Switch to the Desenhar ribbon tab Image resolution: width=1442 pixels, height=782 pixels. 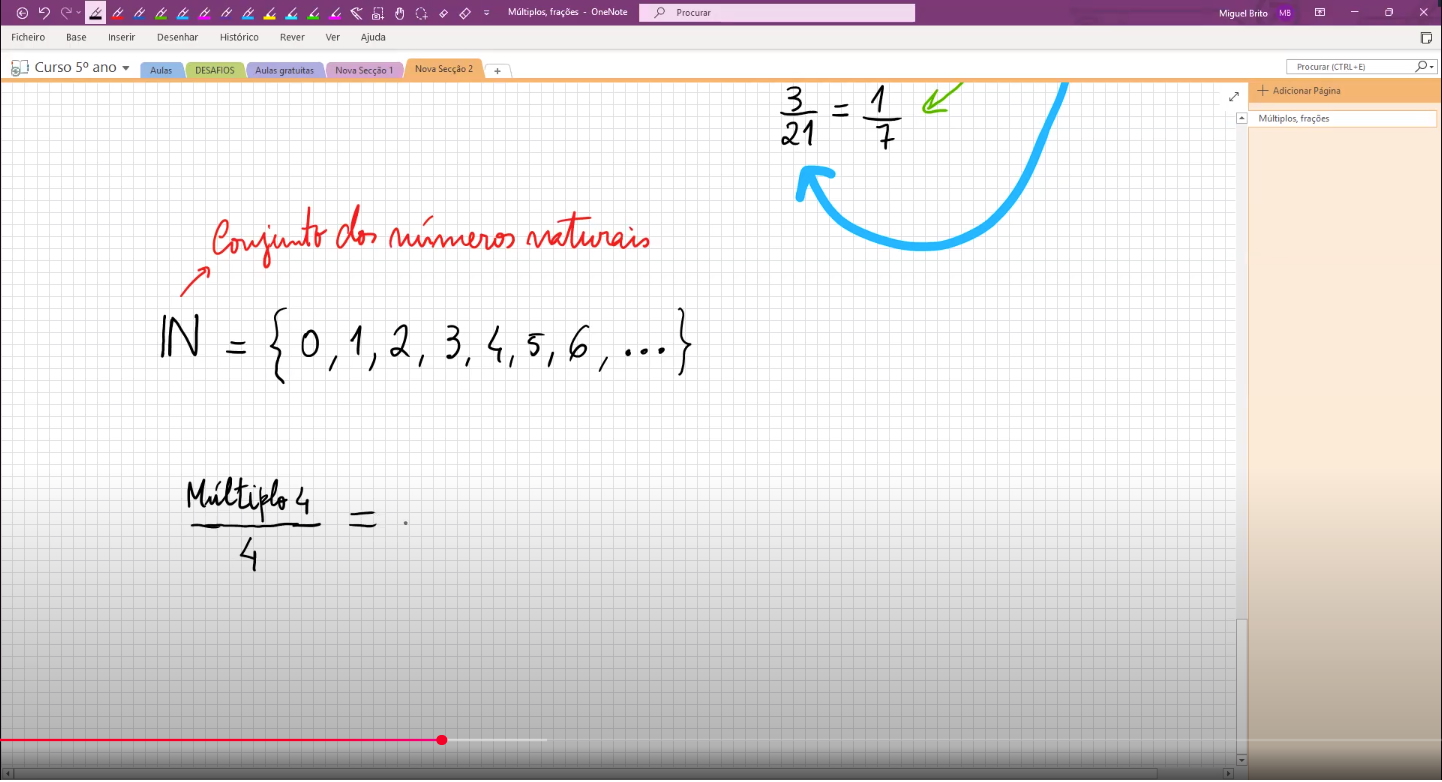pyautogui.click(x=178, y=37)
